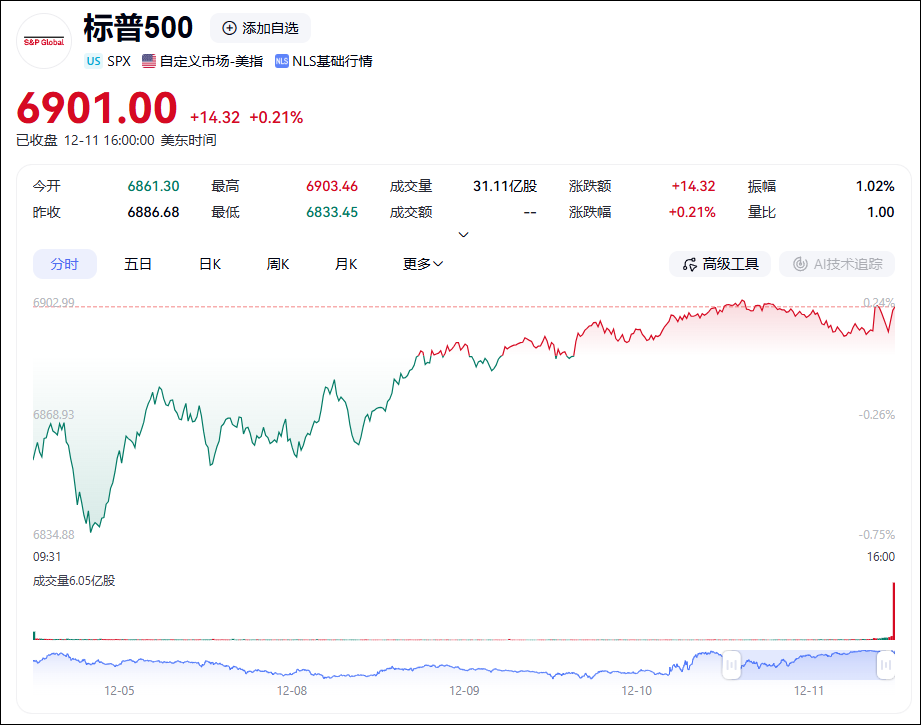The width and height of the screenshot is (921, 725).
Task: Click the 09:31 start time label
Action: 47,557
